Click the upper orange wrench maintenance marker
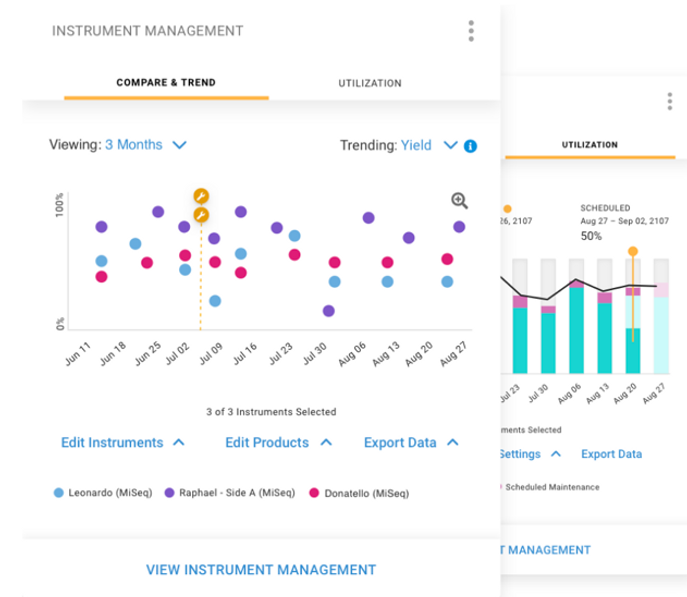687x597 pixels. [201, 196]
